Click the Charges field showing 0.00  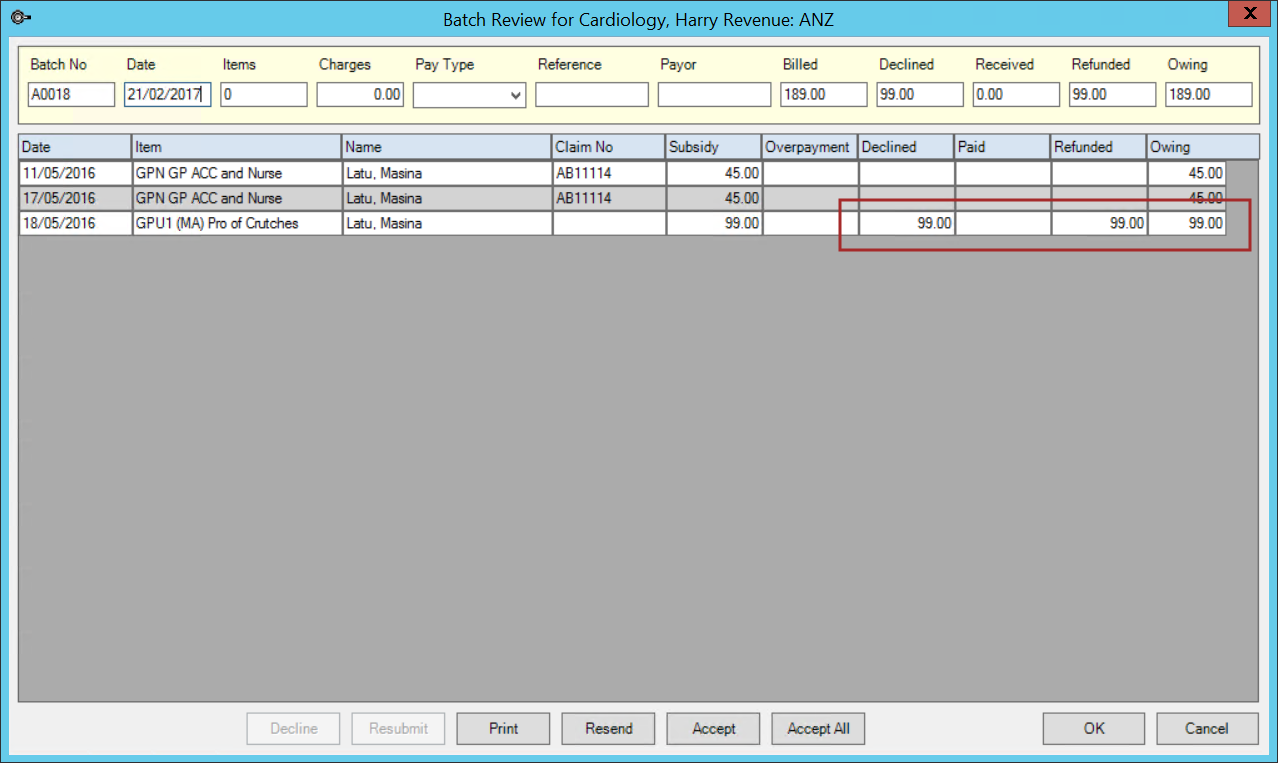pyautogui.click(x=360, y=95)
